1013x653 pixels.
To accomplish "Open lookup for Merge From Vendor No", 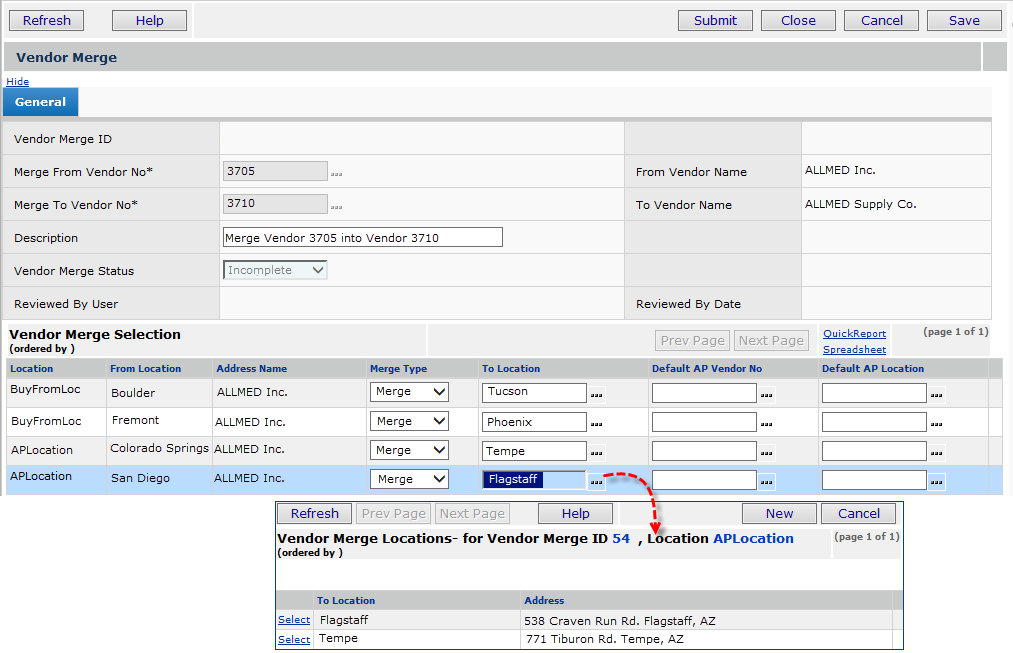I will [x=337, y=174].
